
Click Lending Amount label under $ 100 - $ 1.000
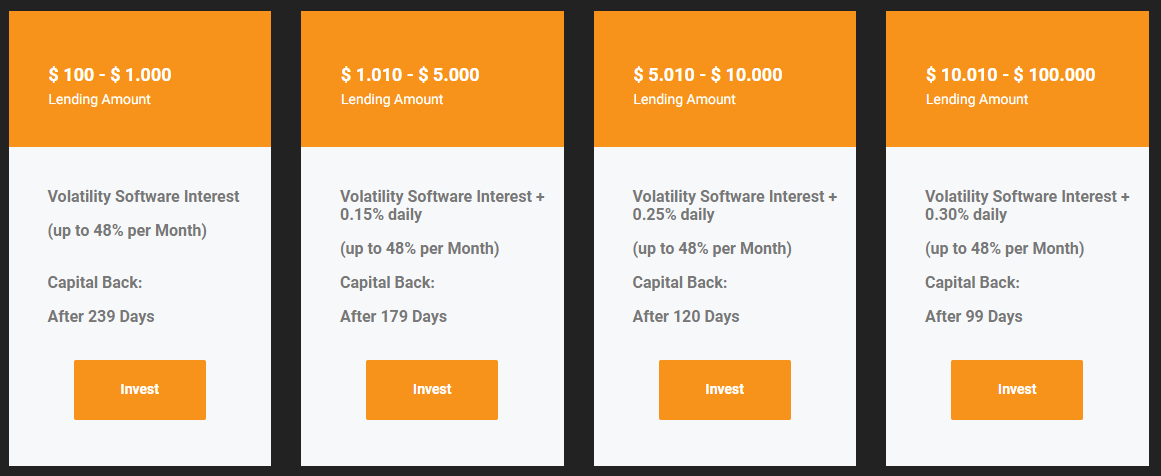click(99, 99)
